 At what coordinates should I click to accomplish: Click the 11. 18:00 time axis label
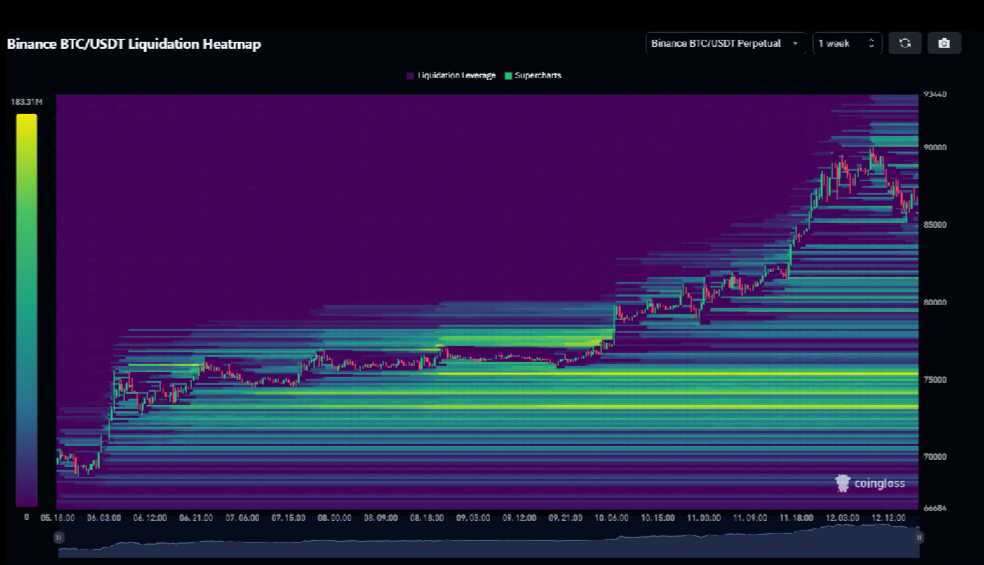796,518
